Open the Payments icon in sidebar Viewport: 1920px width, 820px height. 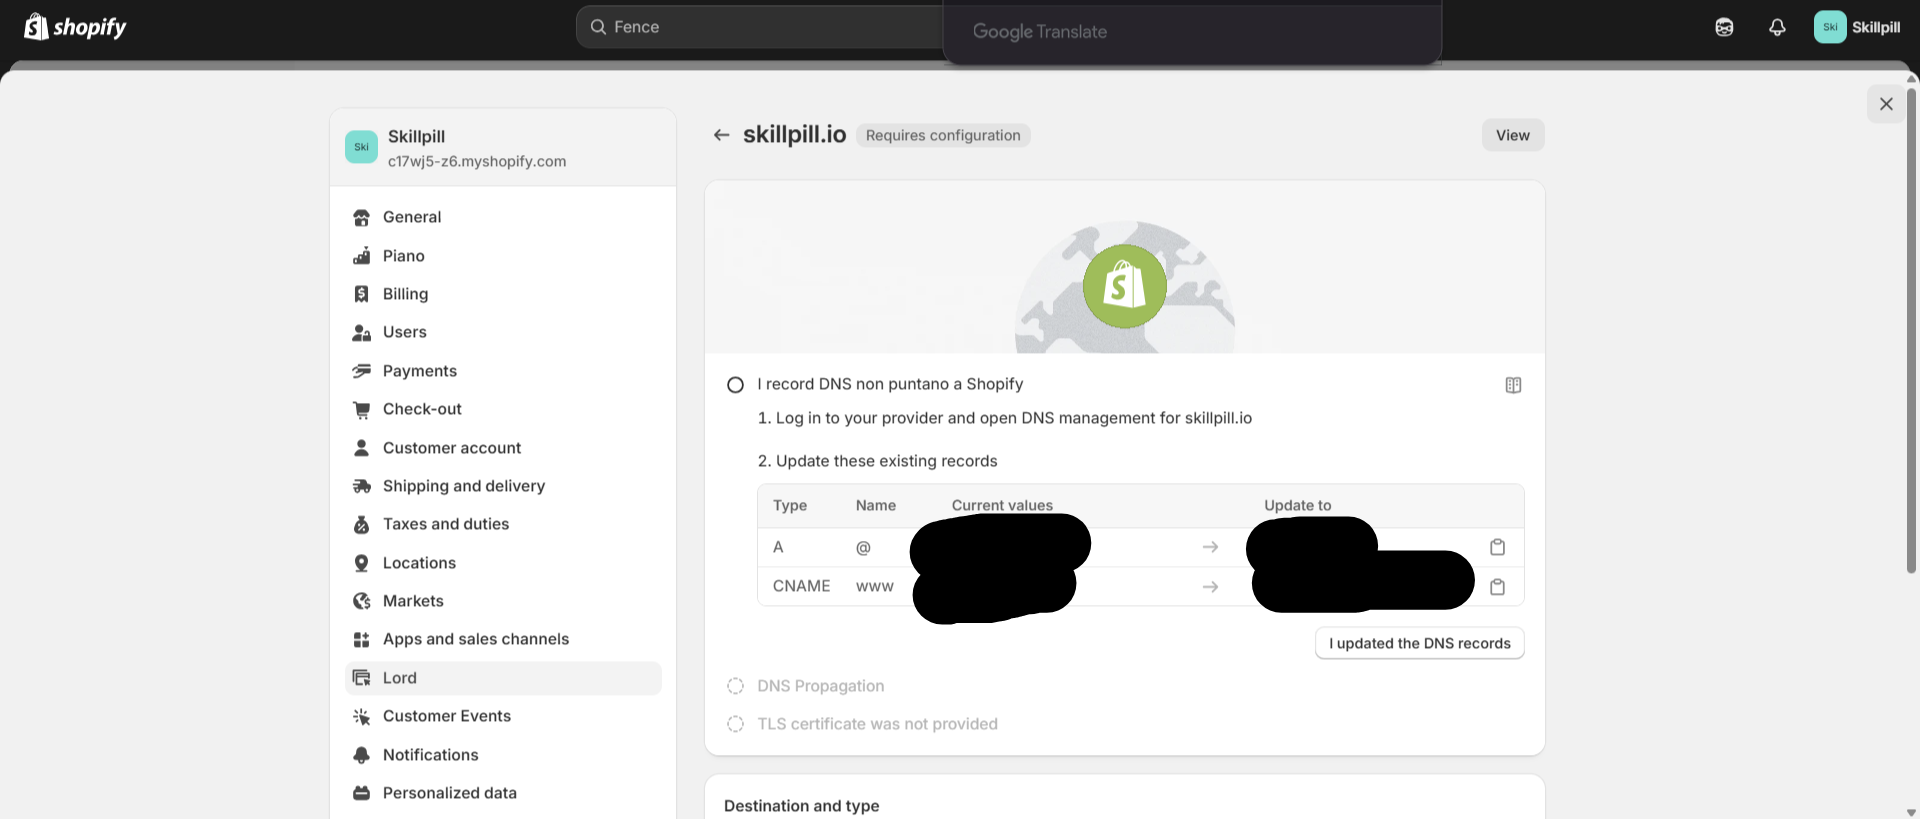pos(362,371)
